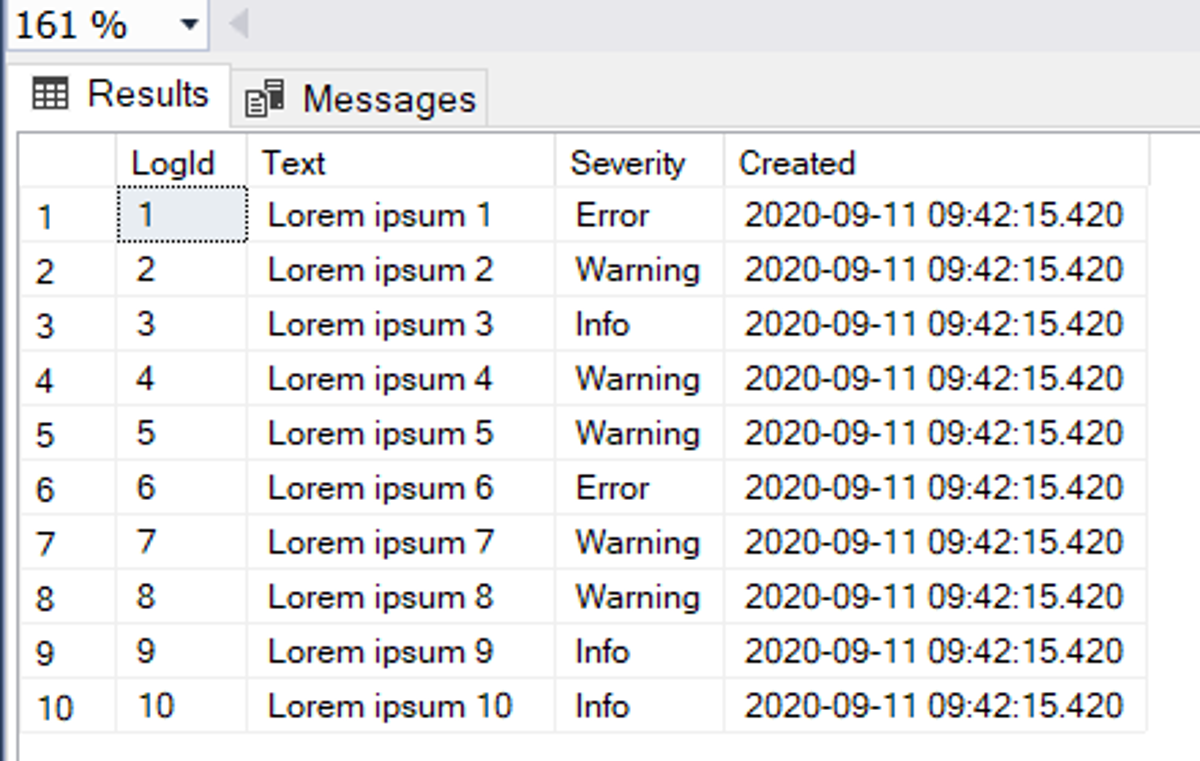The width and height of the screenshot is (1200, 761).
Task: Select the Text column header
Action: tap(400, 163)
